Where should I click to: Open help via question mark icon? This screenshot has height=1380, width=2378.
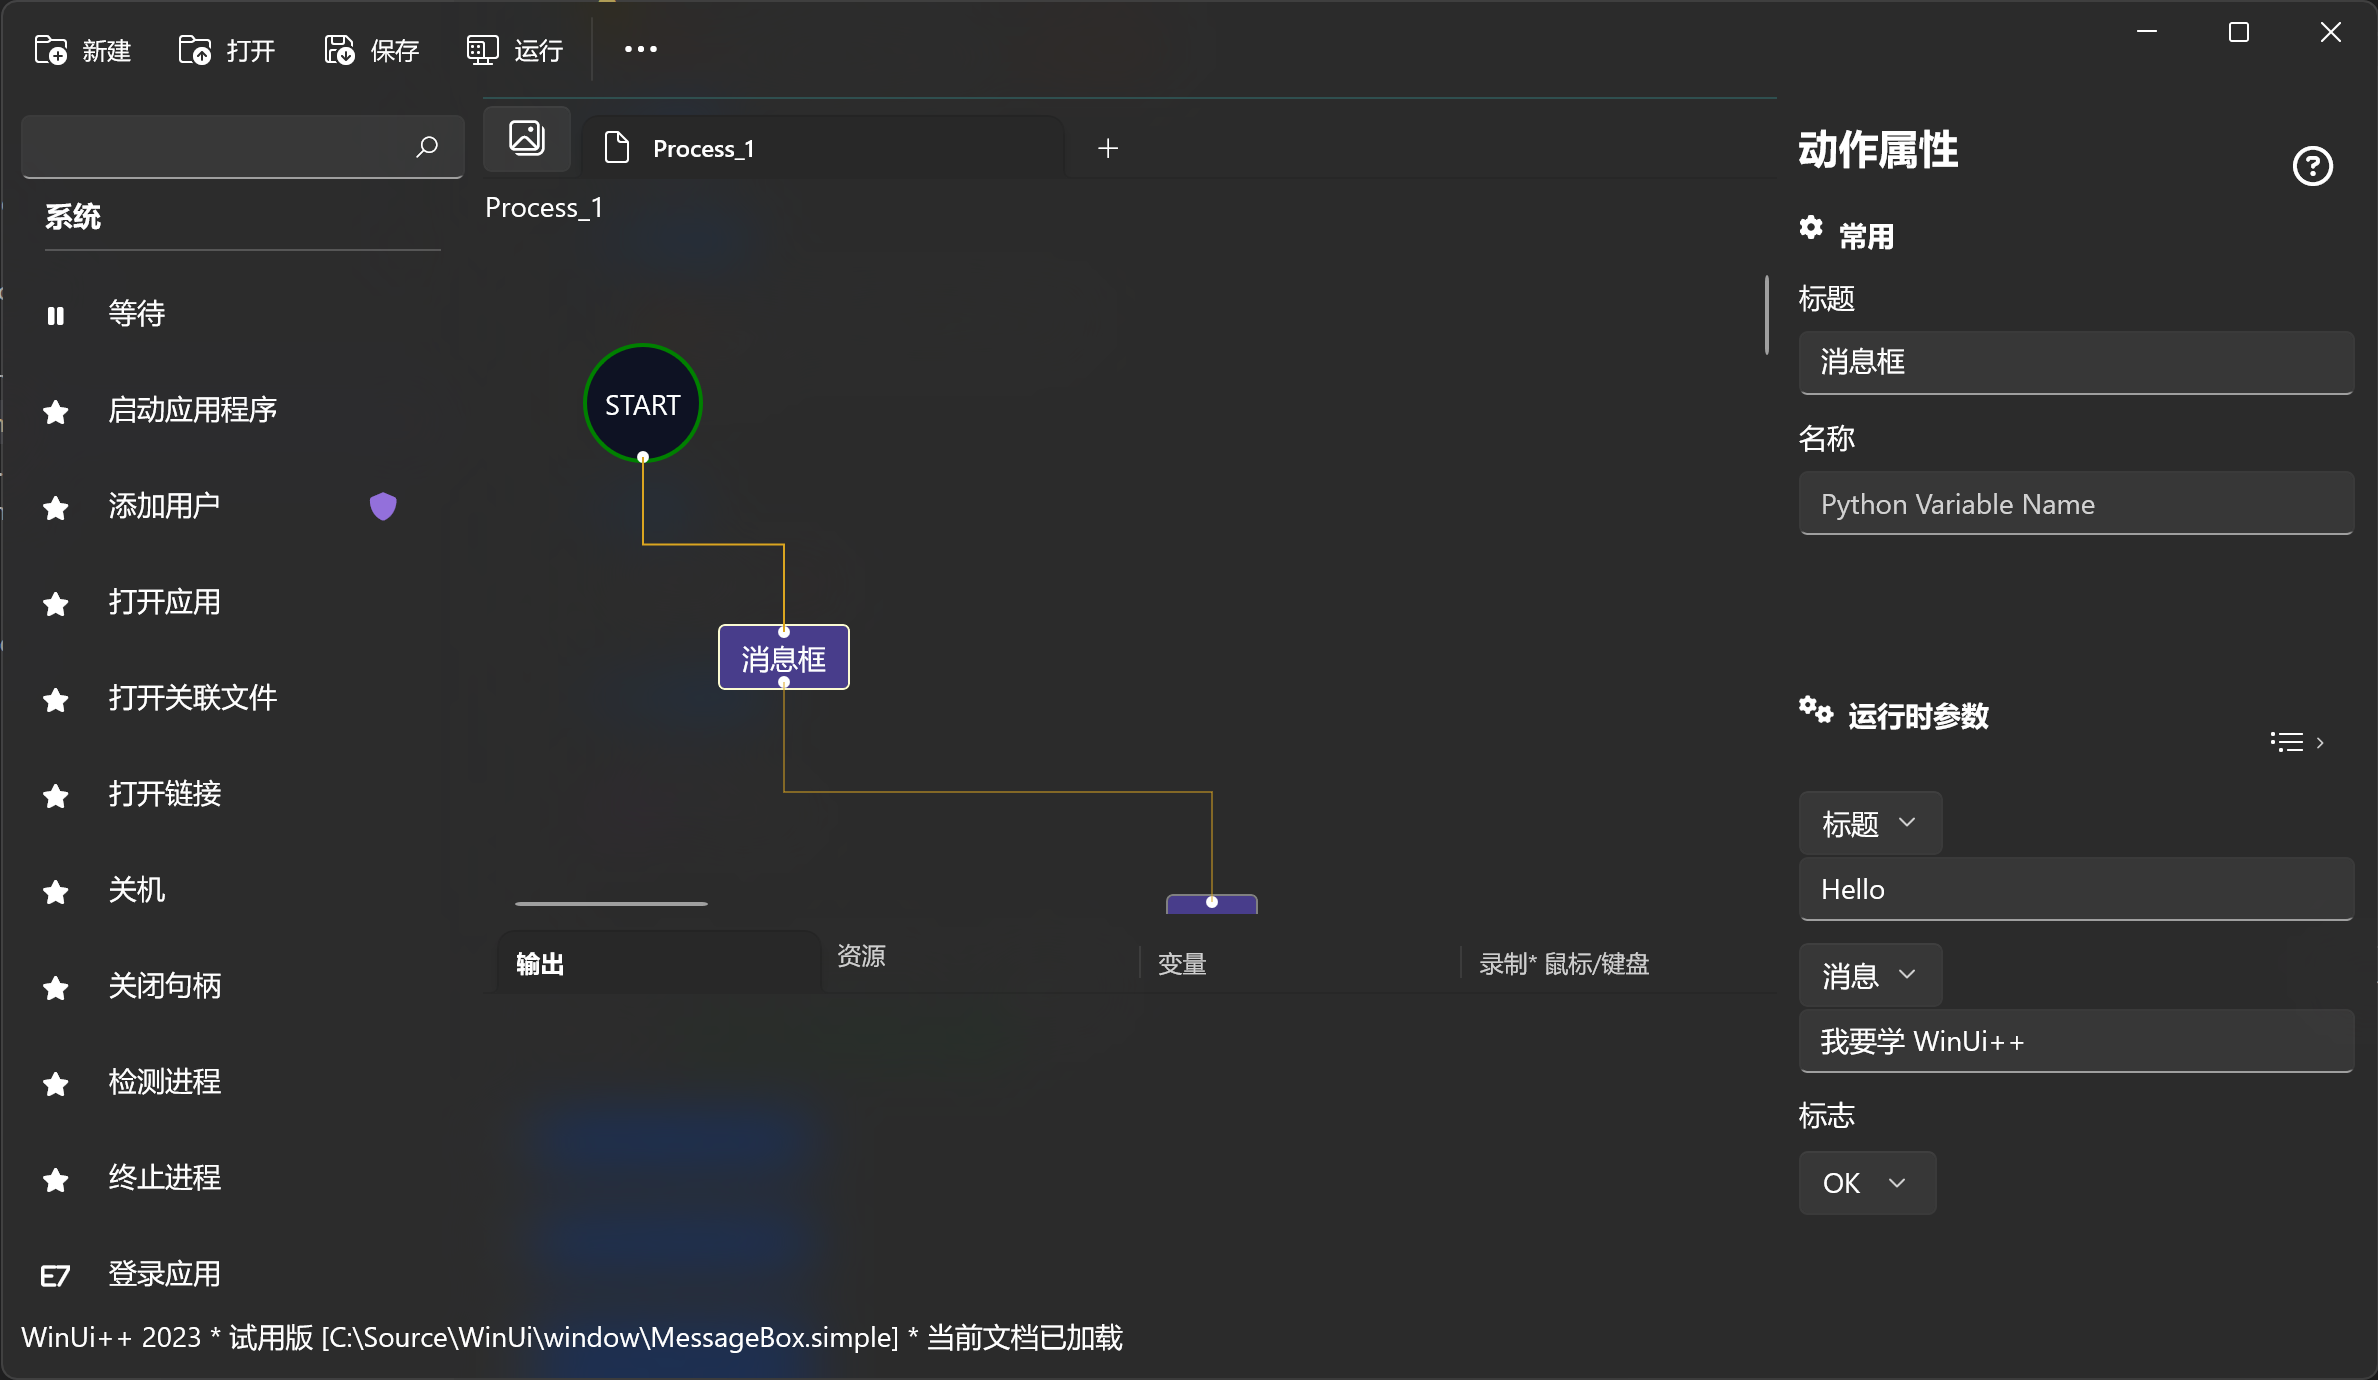(x=2312, y=166)
